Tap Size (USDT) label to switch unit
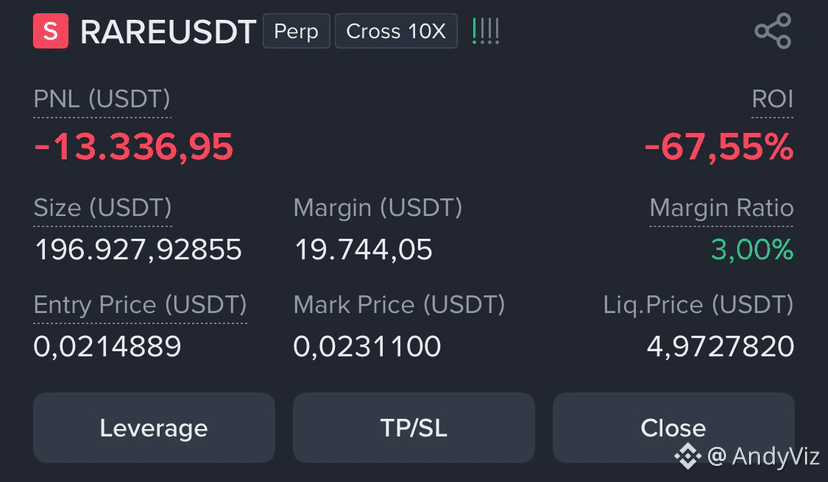828x482 pixels. tap(102, 207)
